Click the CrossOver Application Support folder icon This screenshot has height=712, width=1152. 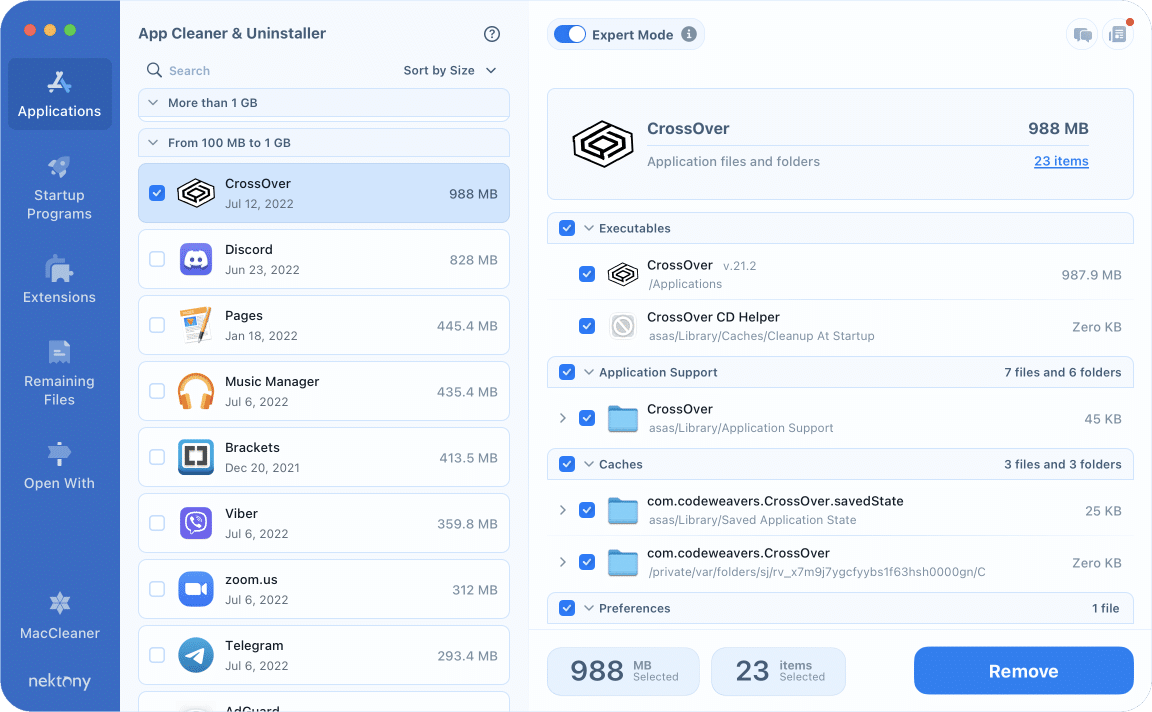[623, 418]
